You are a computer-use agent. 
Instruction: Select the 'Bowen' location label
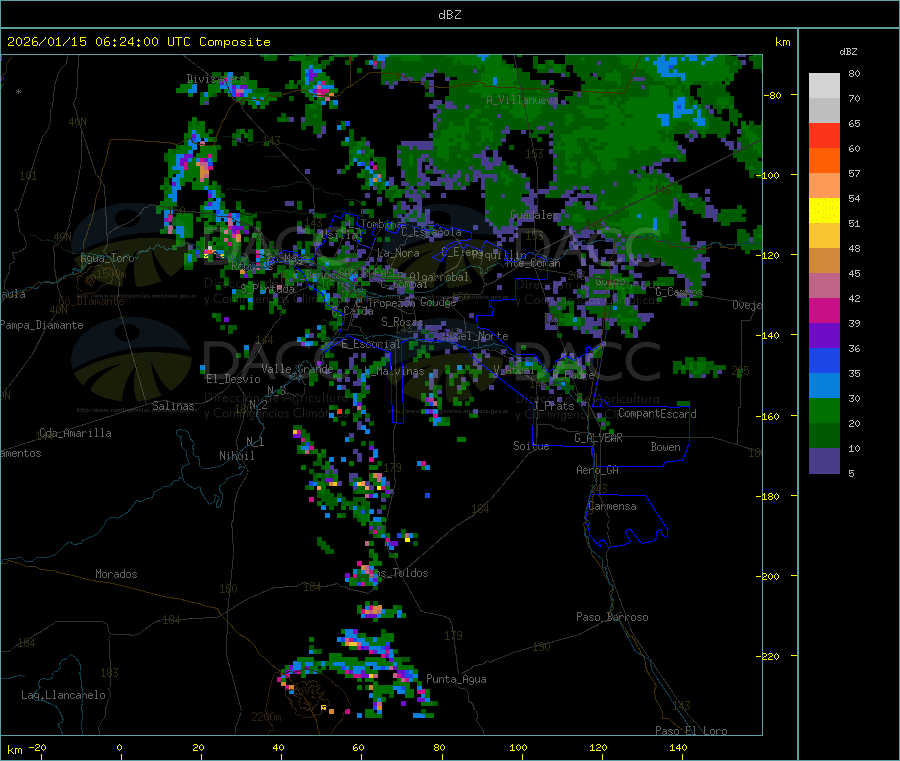coord(665,447)
